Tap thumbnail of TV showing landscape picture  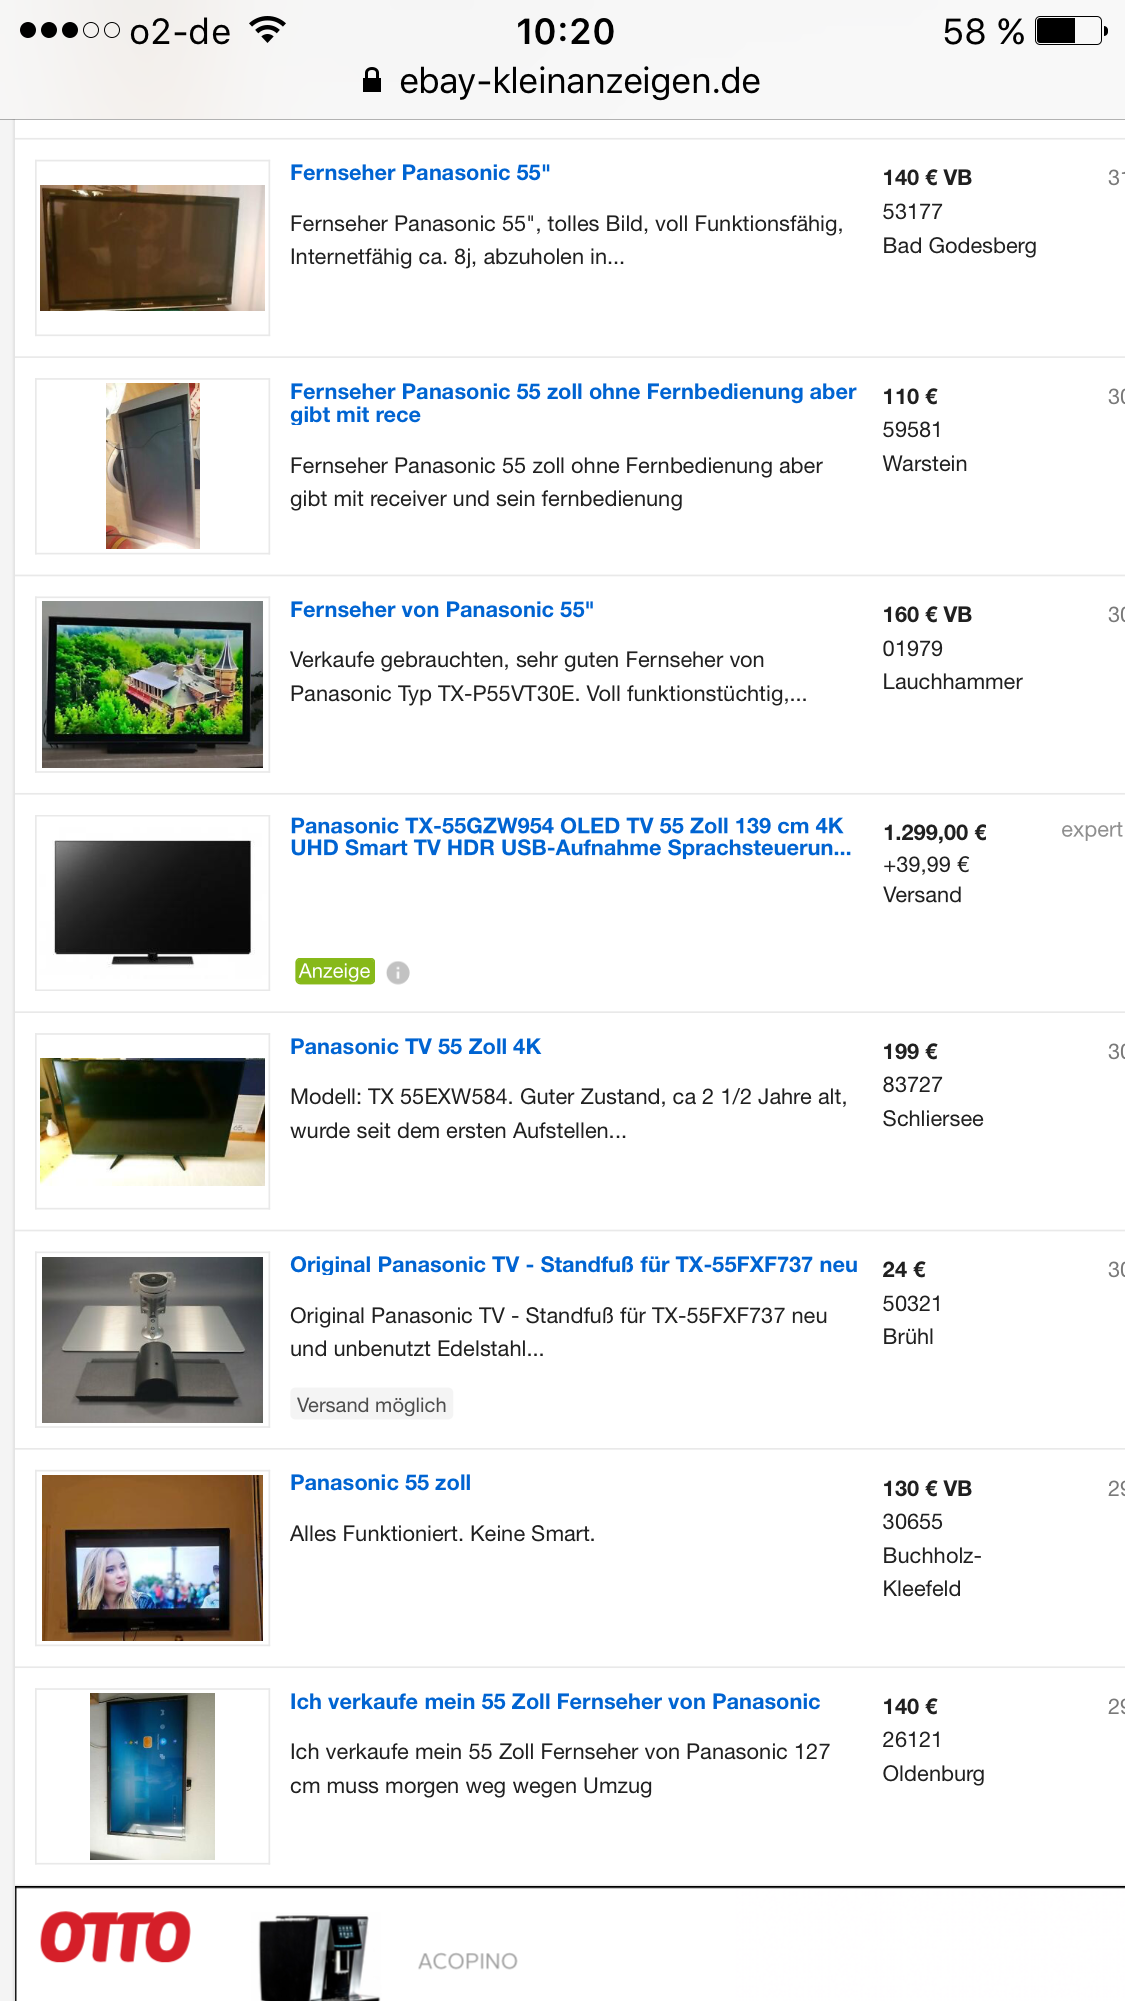click(x=153, y=684)
